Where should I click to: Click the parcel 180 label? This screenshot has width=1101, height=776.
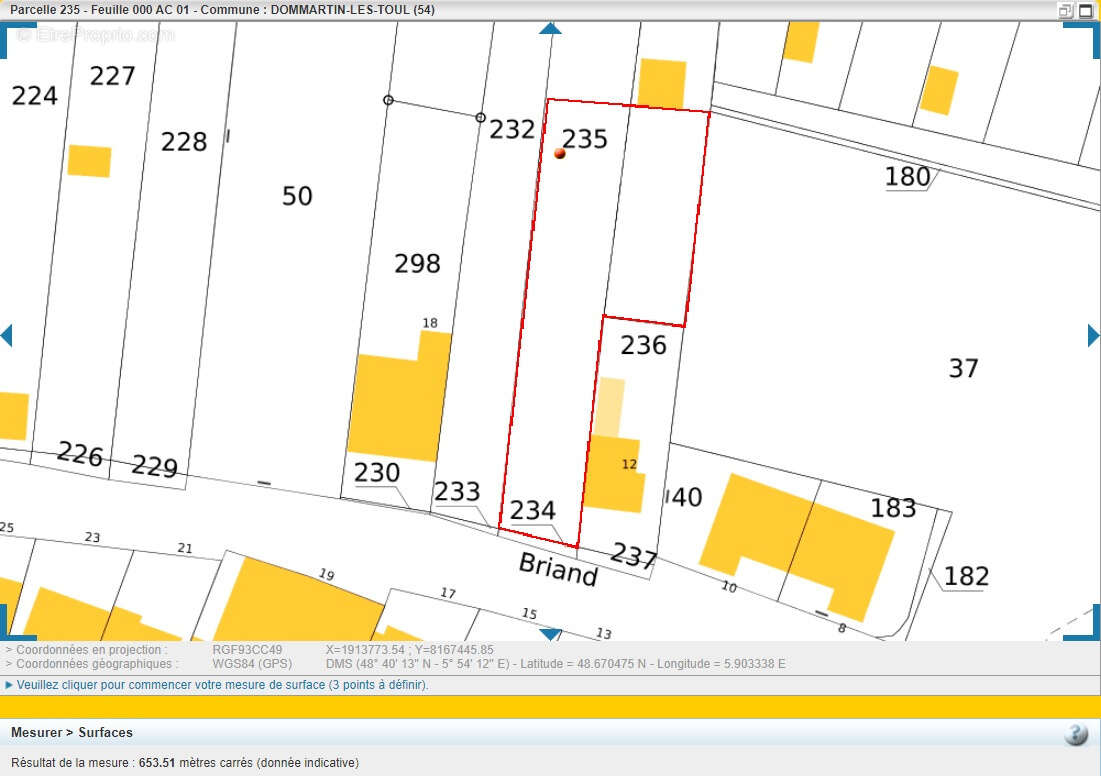coord(907,177)
